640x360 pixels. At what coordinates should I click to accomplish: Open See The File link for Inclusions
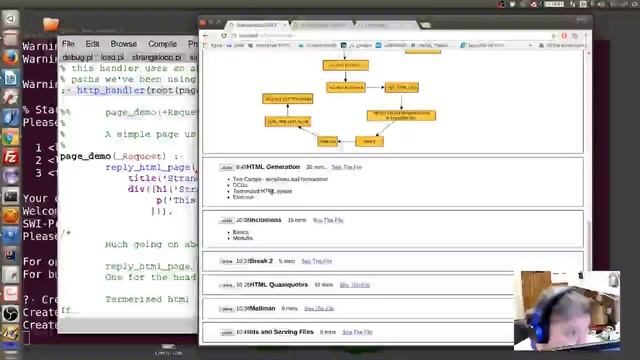coord(328,220)
